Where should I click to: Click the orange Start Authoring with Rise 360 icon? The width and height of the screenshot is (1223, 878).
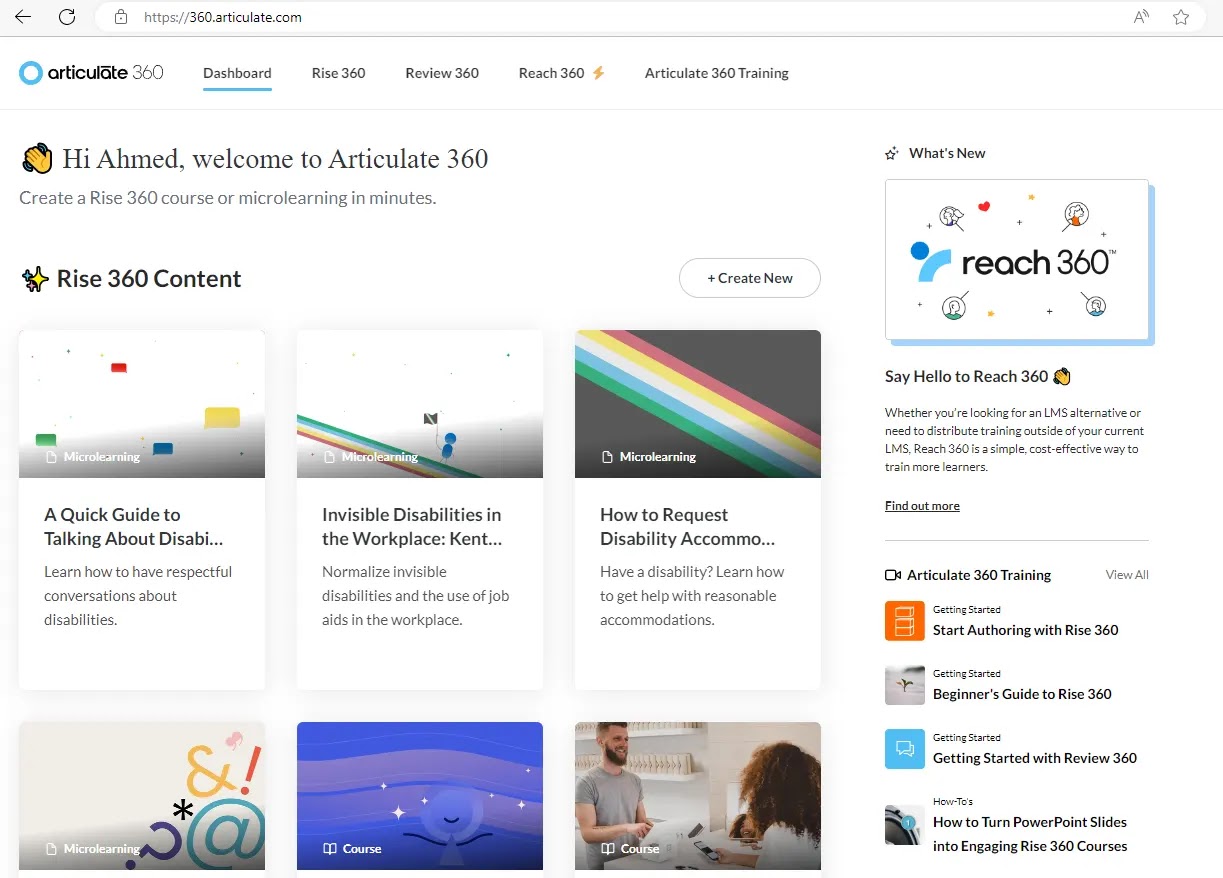(x=905, y=621)
